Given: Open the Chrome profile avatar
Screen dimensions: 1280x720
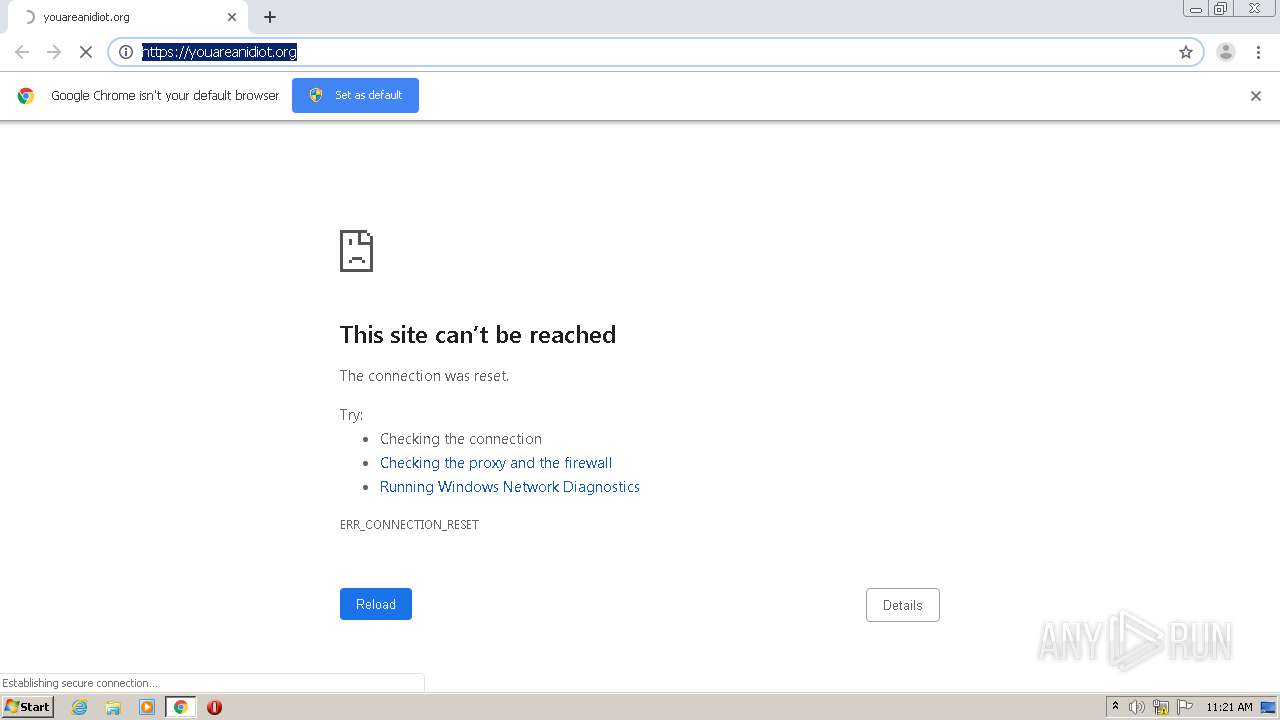Looking at the screenshot, I should (1226, 52).
